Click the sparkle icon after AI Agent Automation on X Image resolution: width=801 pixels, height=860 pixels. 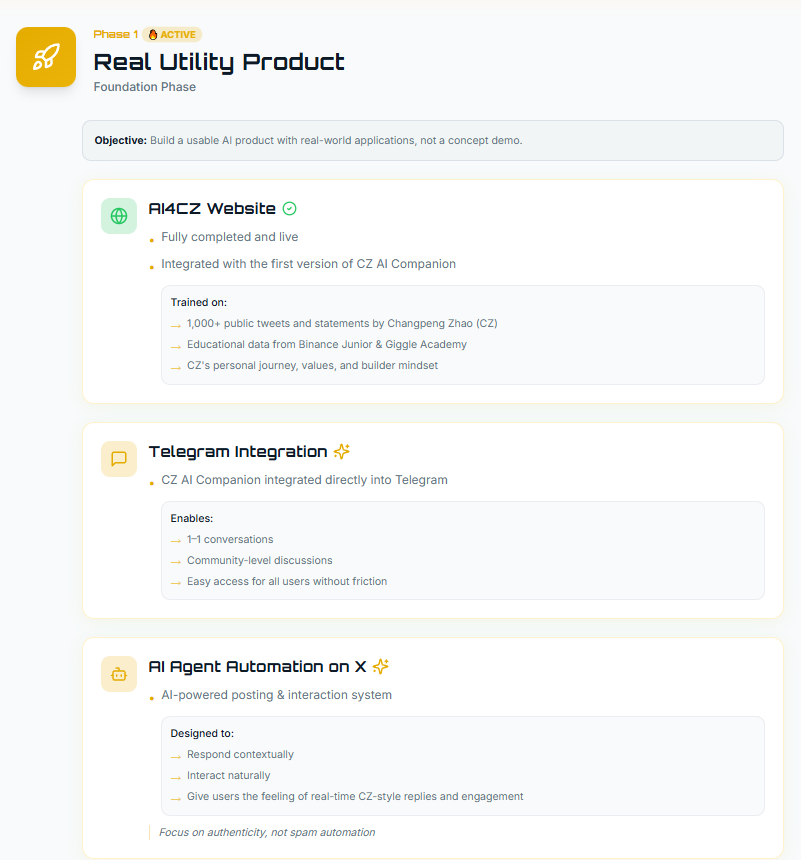click(381, 666)
